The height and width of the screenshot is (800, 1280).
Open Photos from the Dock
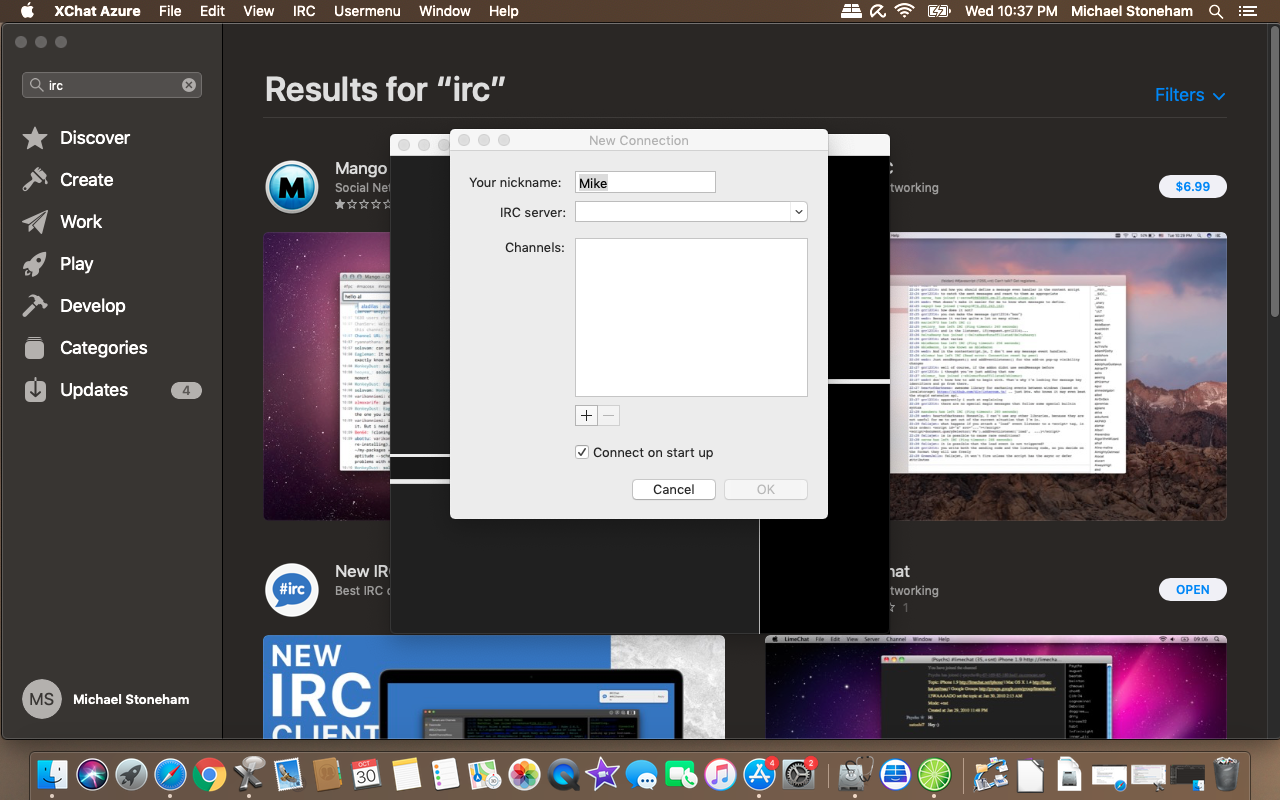524,774
